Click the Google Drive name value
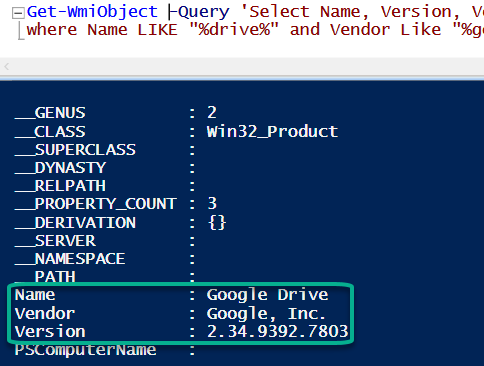The width and height of the screenshot is (484, 366). click(x=267, y=295)
